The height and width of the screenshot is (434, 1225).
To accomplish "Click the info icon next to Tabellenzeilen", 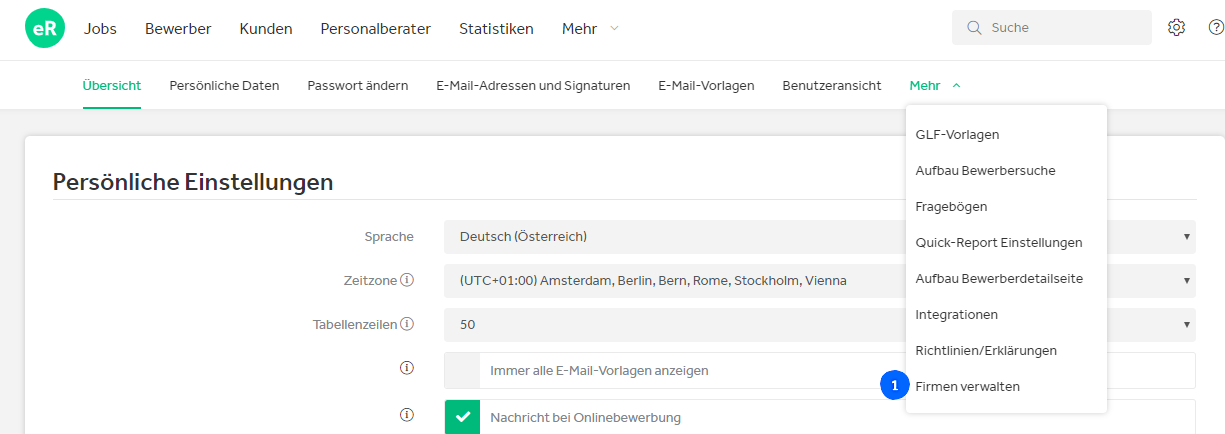I will (407, 324).
